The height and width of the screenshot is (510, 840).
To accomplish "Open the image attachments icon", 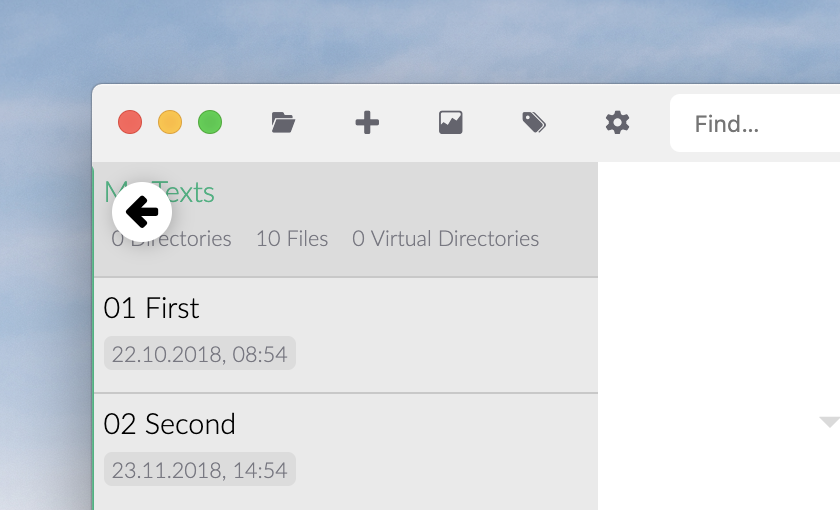I will [451, 123].
